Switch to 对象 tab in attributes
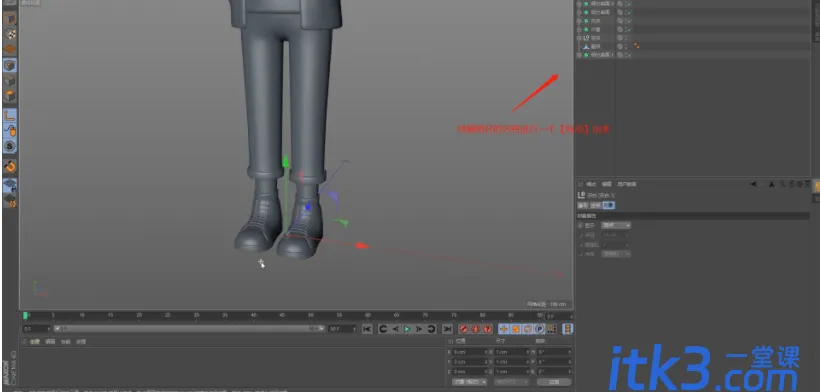The image size is (820, 392). tap(608, 205)
